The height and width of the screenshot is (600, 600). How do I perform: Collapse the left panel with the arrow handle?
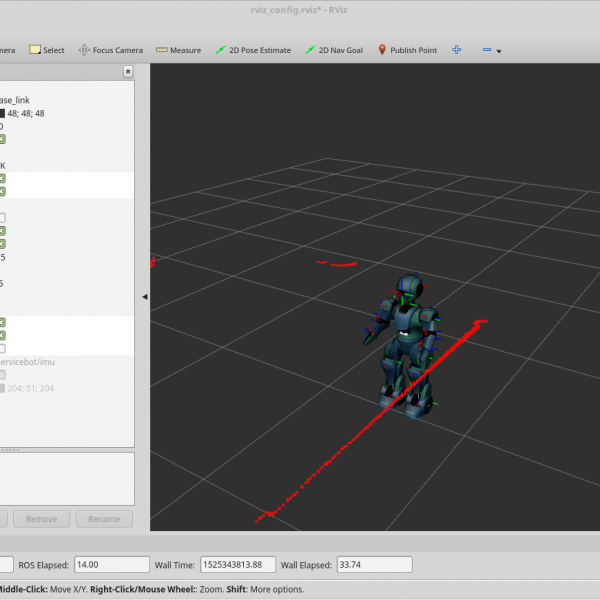pyautogui.click(x=145, y=297)
